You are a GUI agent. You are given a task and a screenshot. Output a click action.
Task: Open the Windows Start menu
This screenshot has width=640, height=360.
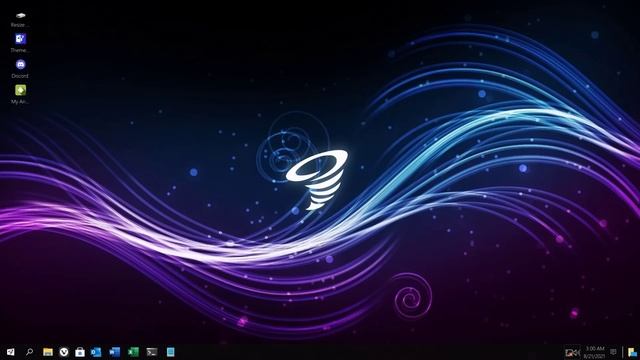11,352
